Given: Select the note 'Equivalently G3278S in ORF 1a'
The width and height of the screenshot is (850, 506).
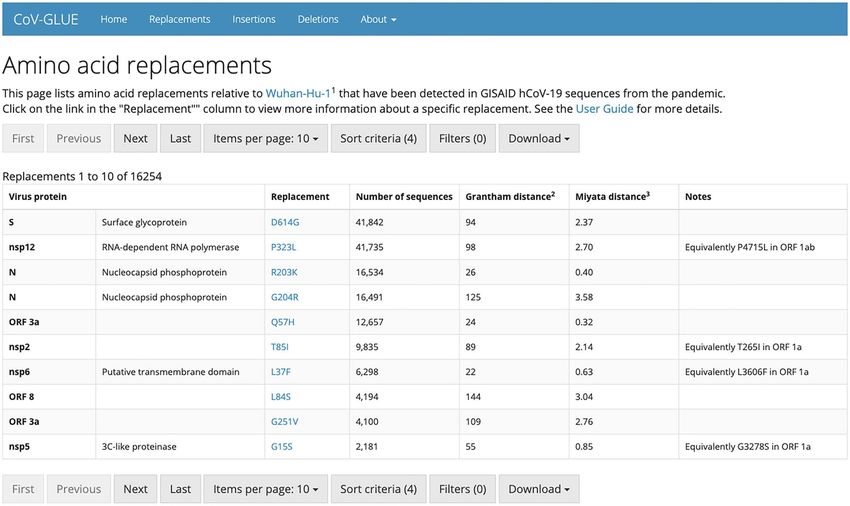Looking at the screenshot, I should pos(748,447).
